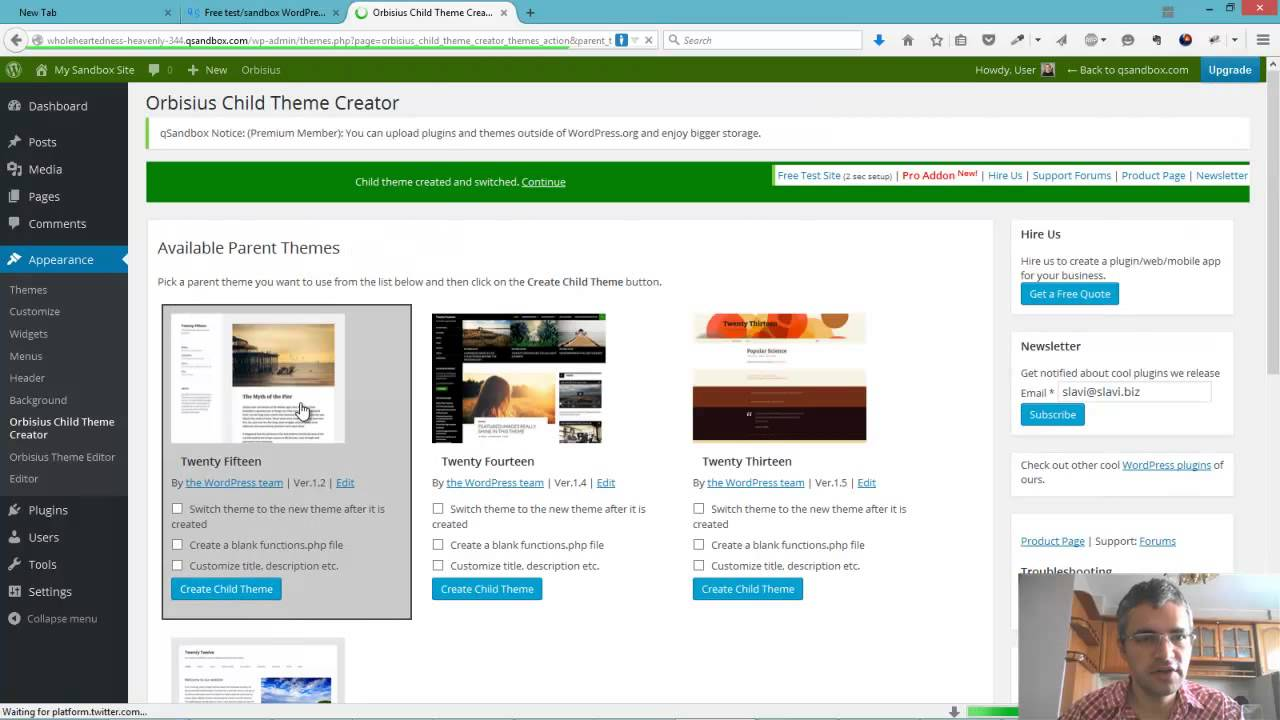This screenshot has height=720, width=1280.
Task: Check create blank functions.php for Twenty Fourteen
Action: (x=438, y=545)
